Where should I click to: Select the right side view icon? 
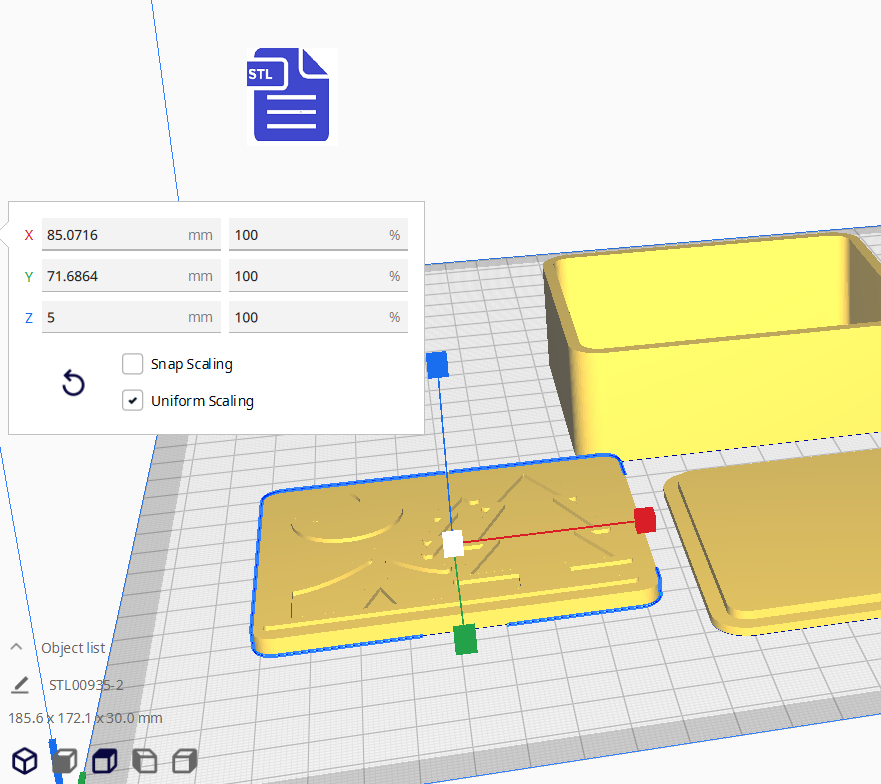tap(185, 761)
